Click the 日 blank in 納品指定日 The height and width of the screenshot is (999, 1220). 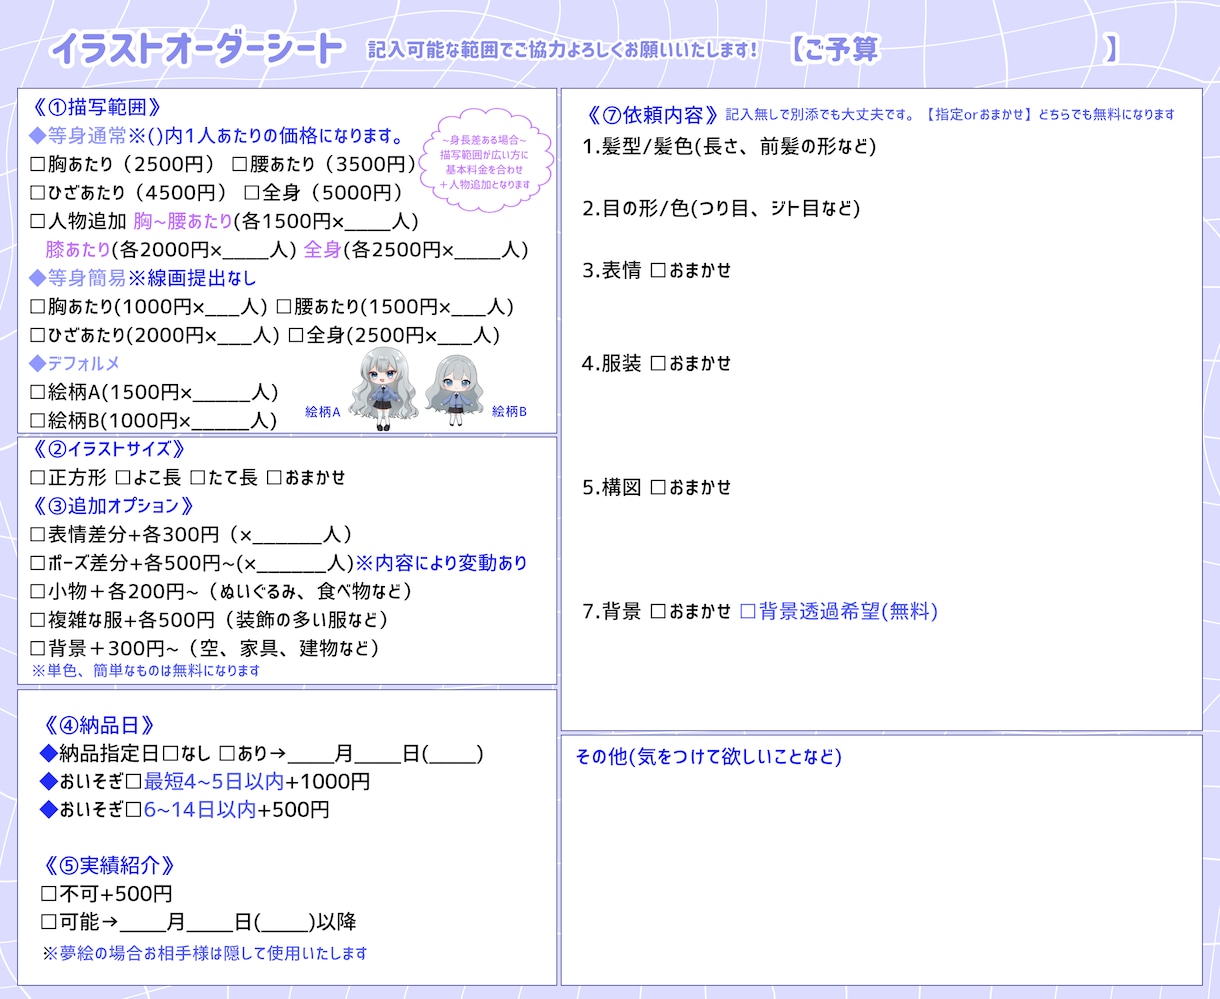click(x=378, y=753)
